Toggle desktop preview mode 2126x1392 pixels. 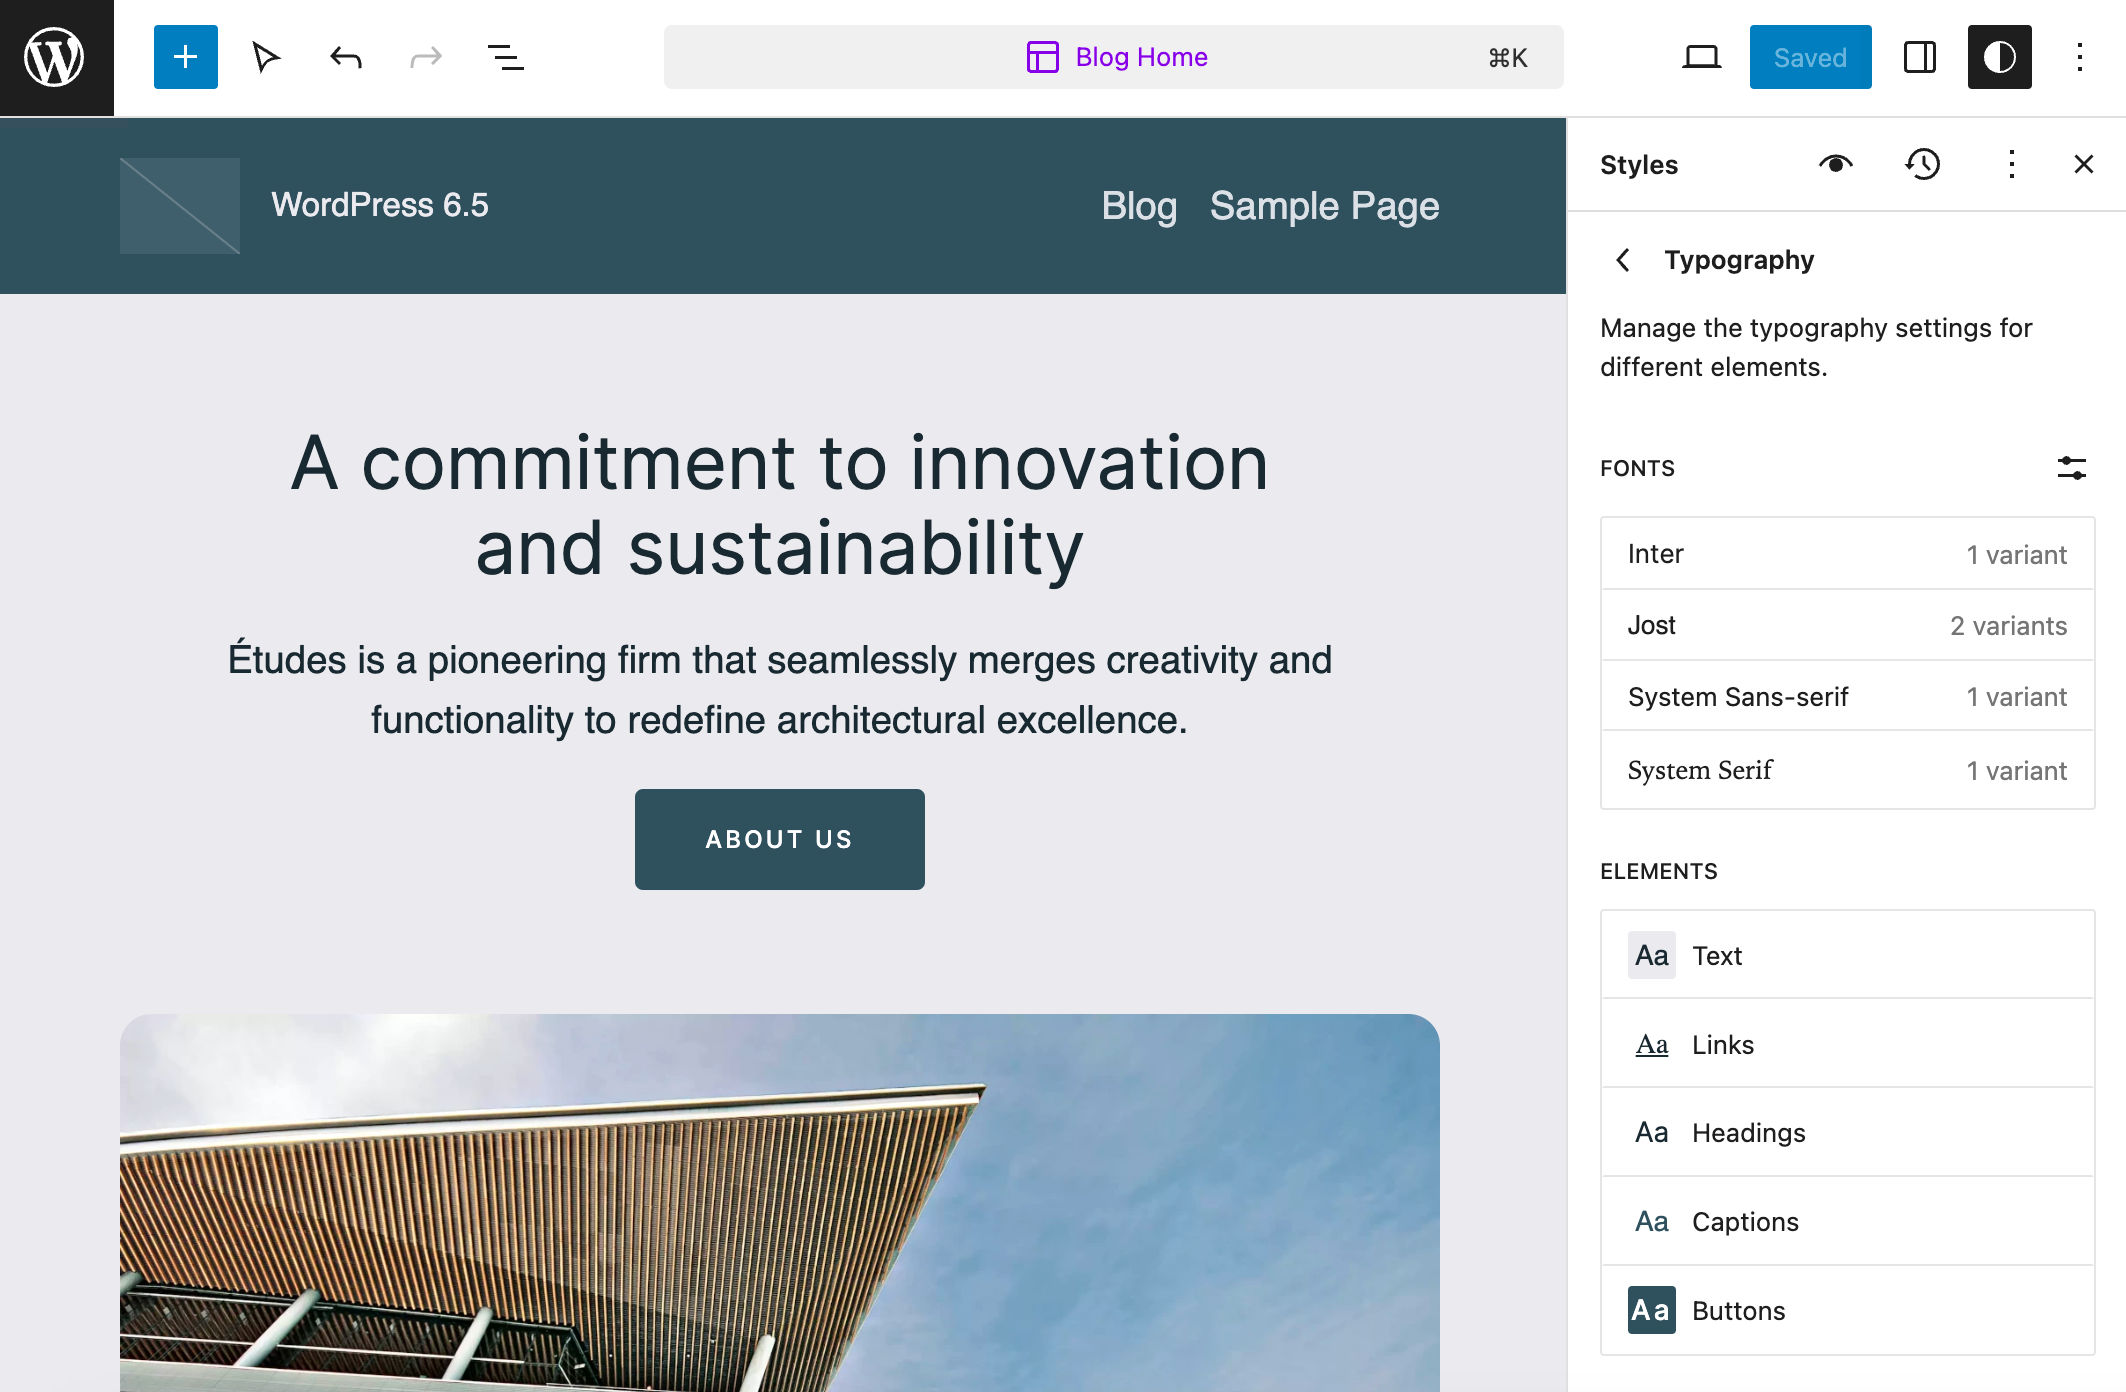point(1702,56)
